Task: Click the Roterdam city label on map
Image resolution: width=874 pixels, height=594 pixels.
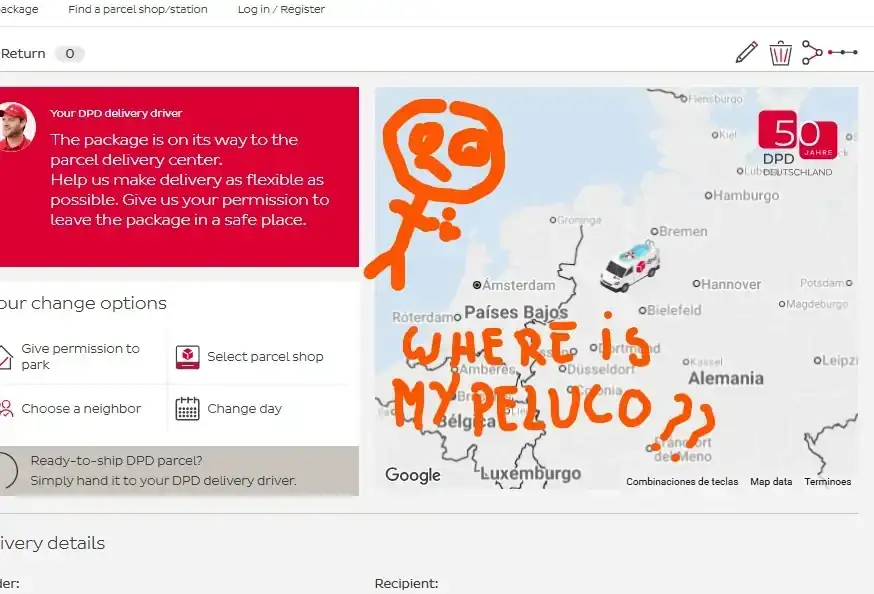Action: (x=423, y=317)
